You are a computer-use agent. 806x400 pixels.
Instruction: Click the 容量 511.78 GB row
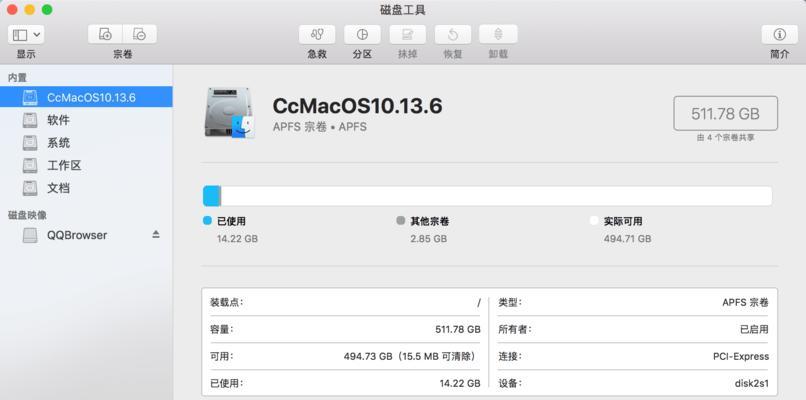tap(345, 329)
